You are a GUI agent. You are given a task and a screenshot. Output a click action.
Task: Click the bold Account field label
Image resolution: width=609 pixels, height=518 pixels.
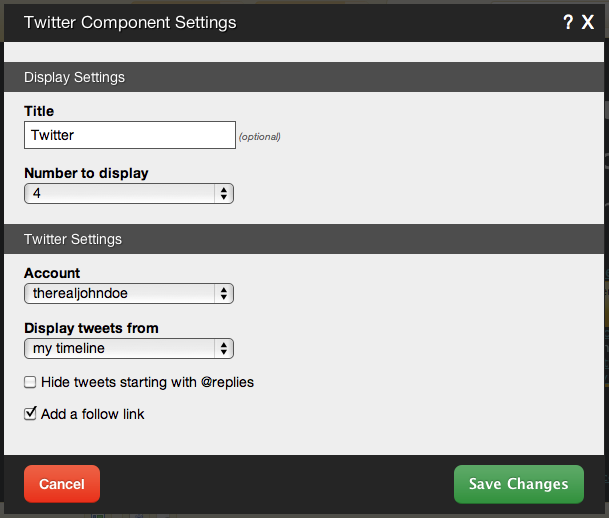coord(52,273)
